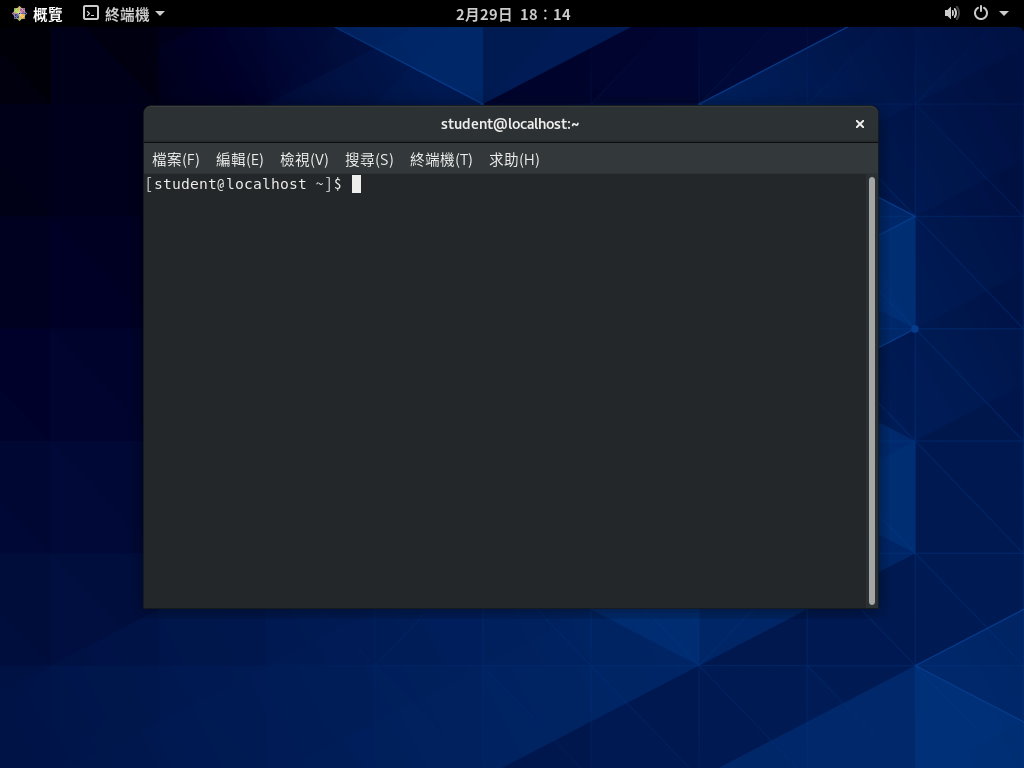1024x768 pixels.
Task: Open the 終端機 app menu dropdown arrow
Action: point(160,13)
